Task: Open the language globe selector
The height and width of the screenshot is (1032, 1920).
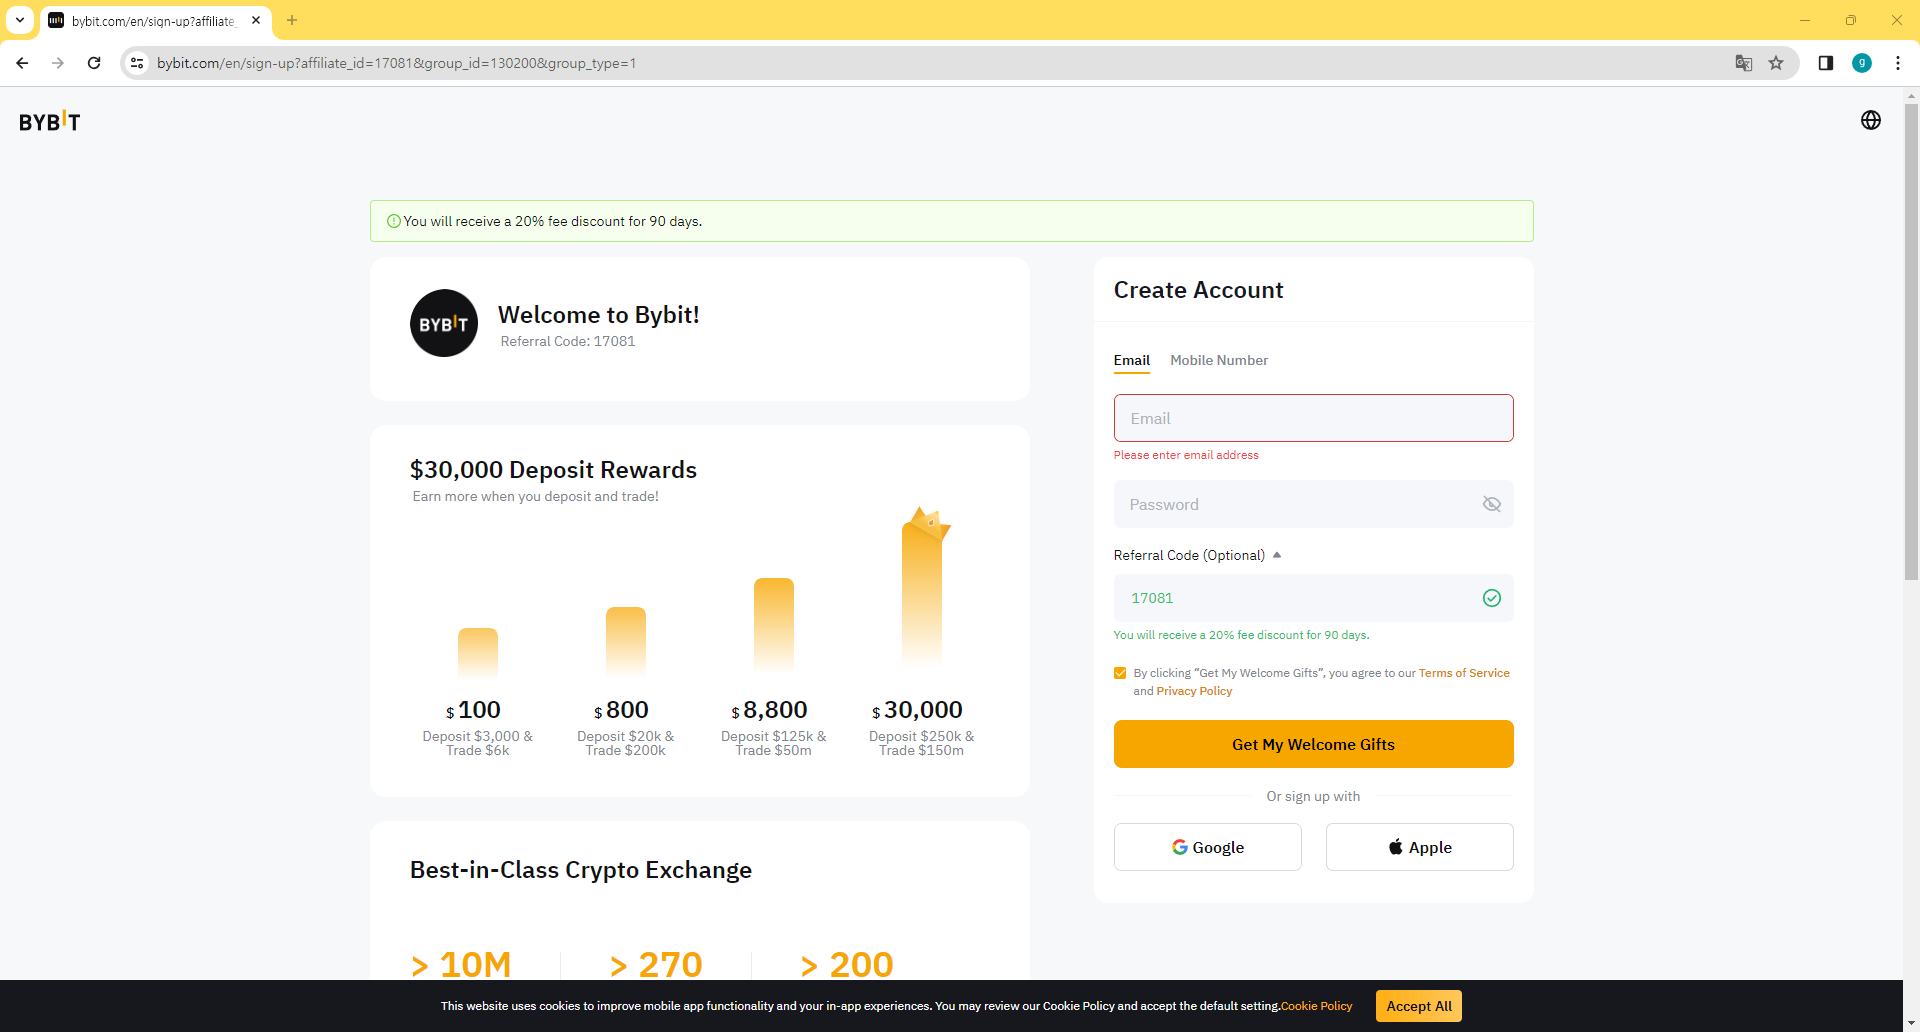Action: point(1870,121)
